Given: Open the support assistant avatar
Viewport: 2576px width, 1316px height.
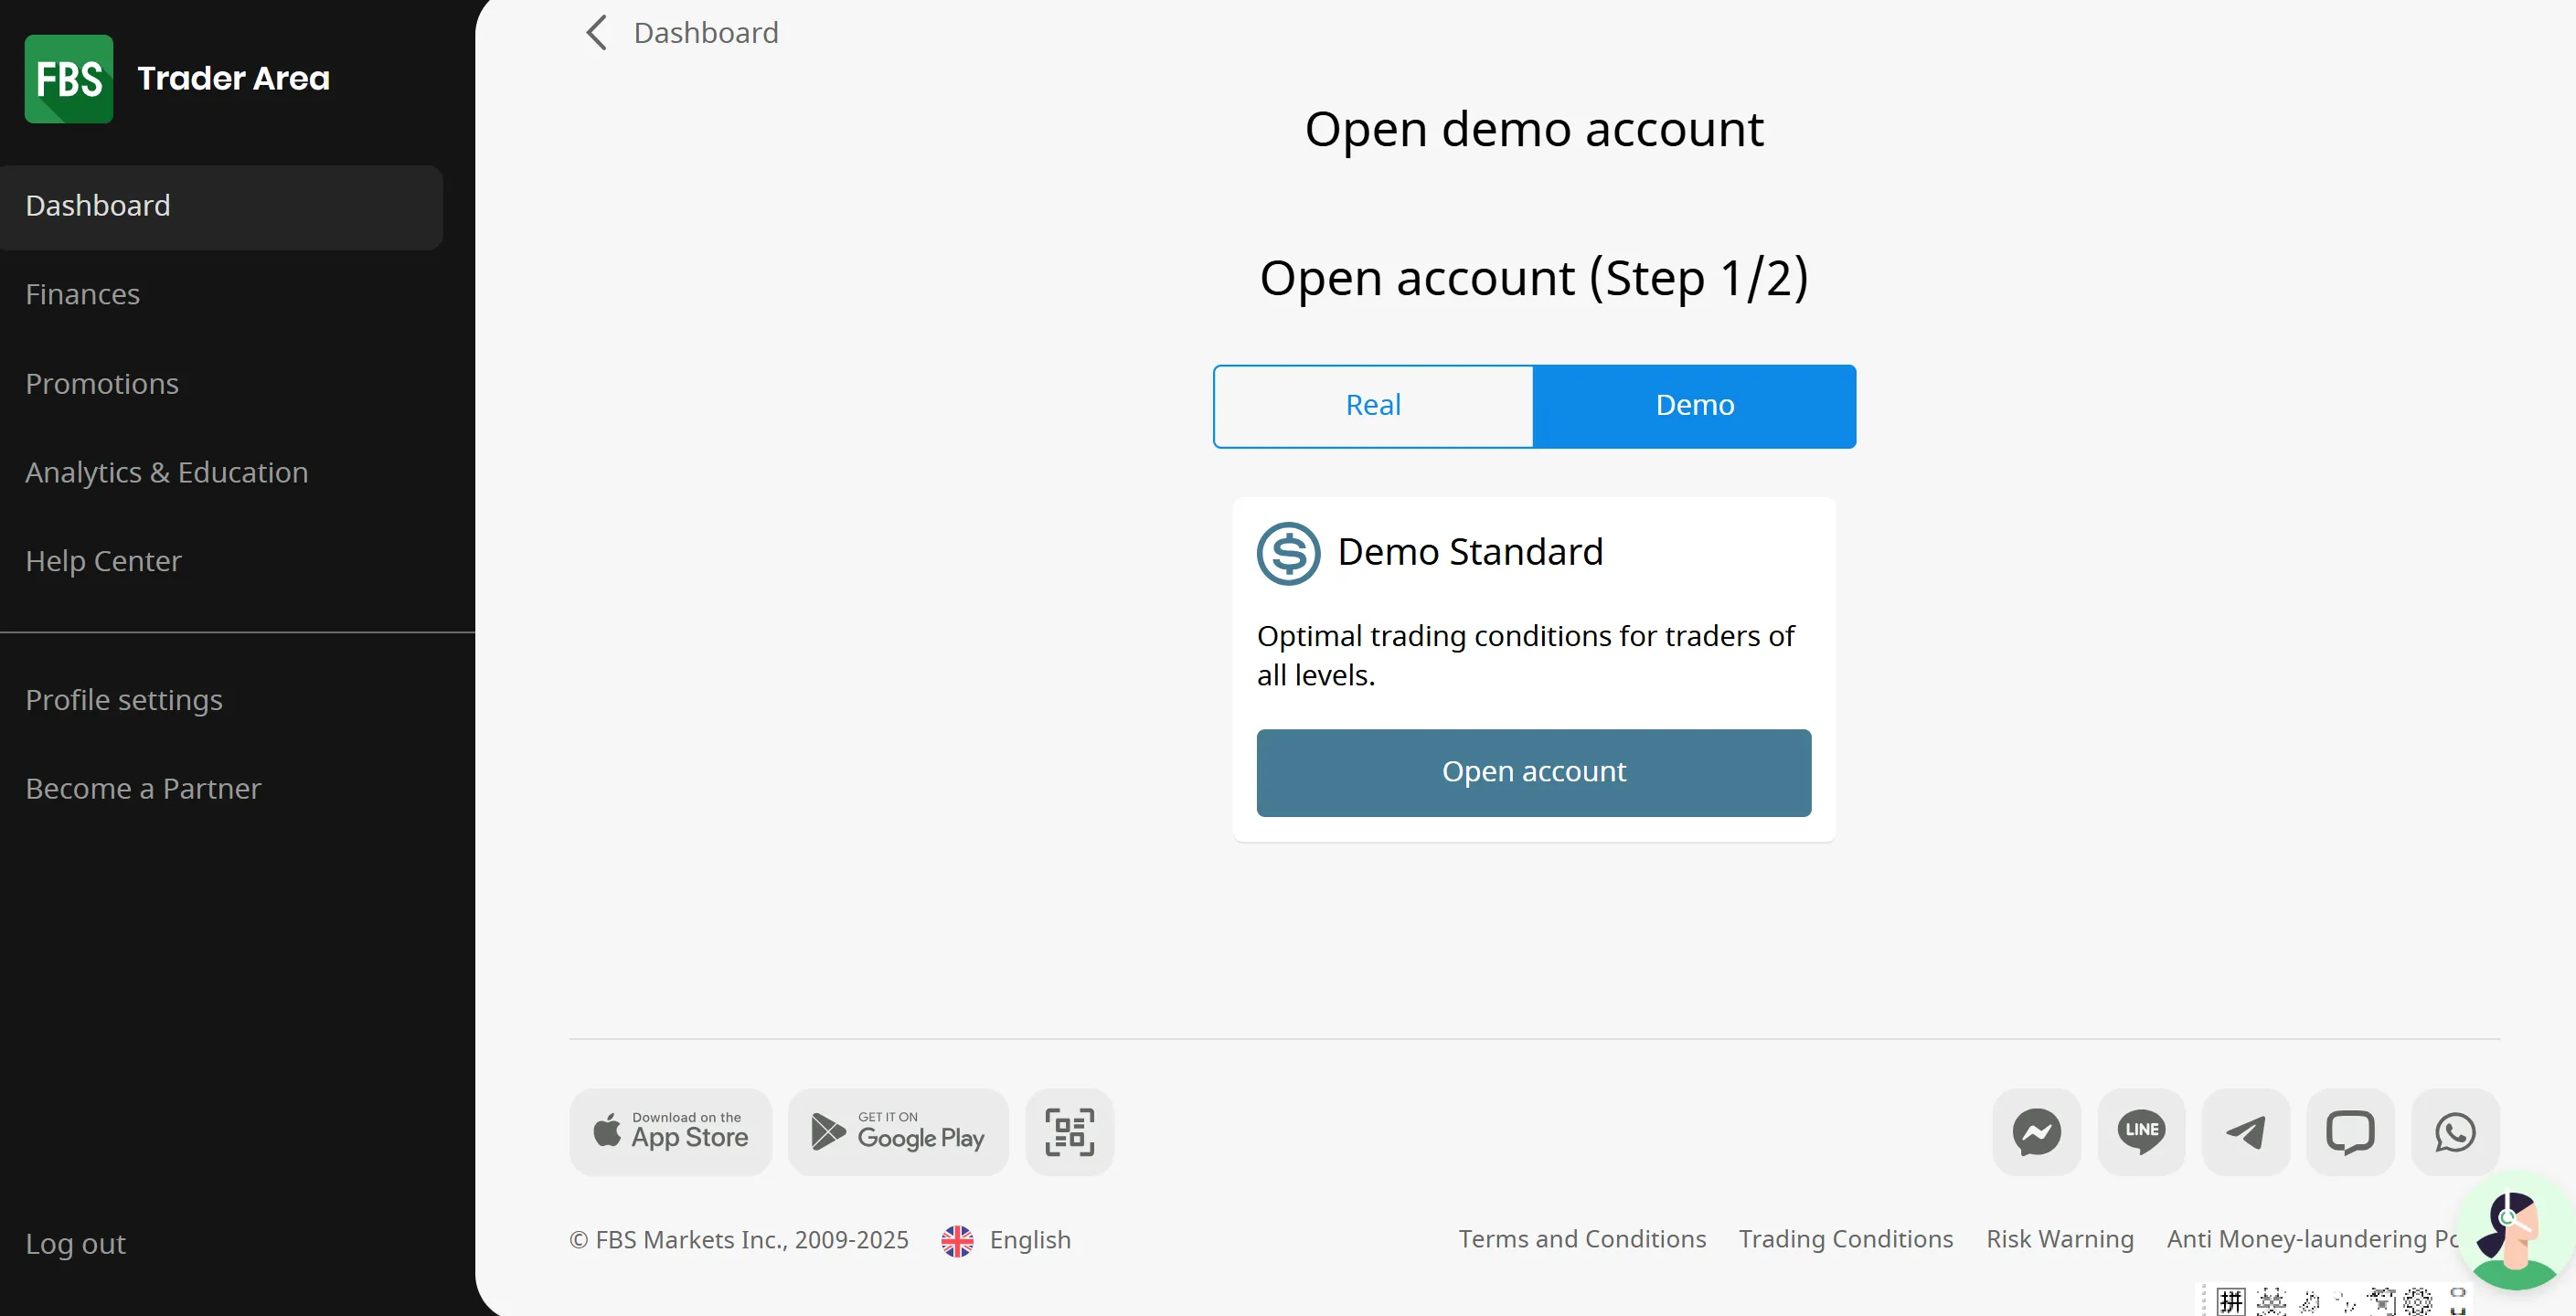Looking at the screenshot, I should tap(2514, 1233).
